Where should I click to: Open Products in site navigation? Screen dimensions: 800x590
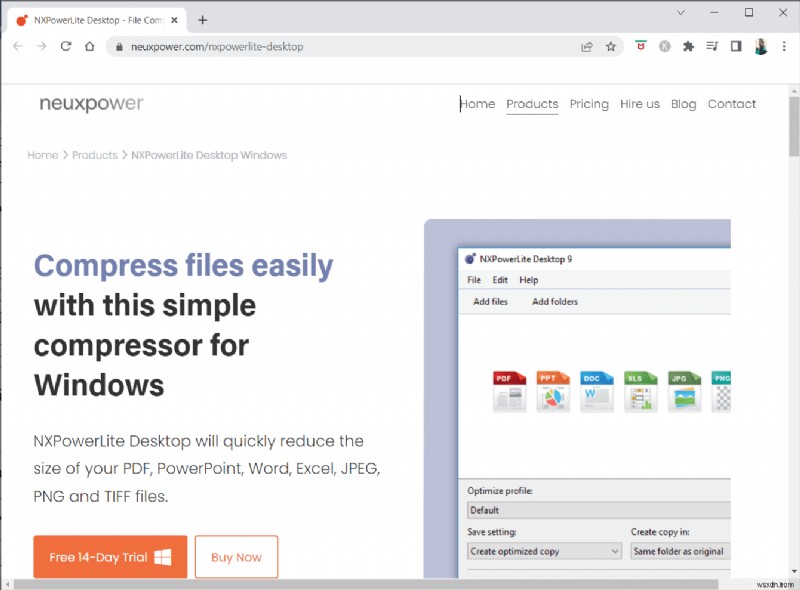click(532, 104)
